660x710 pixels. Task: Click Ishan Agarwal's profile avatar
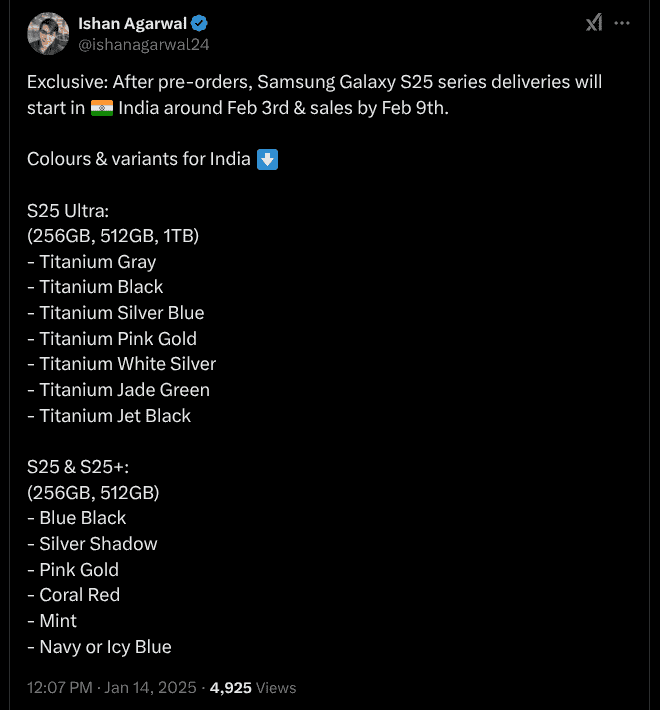coord(46,34)
